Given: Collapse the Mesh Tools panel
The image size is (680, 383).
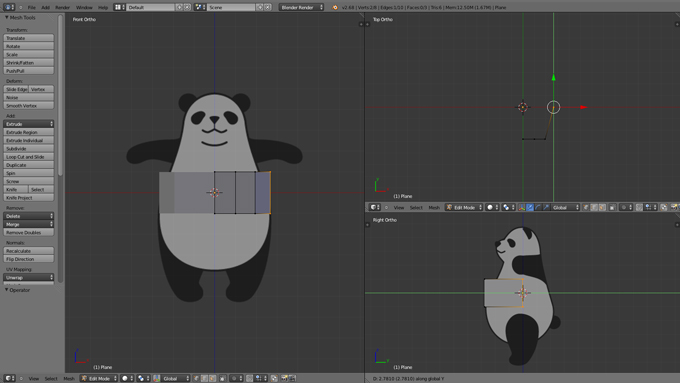Looking at the screenshot, I should (7, 17).
